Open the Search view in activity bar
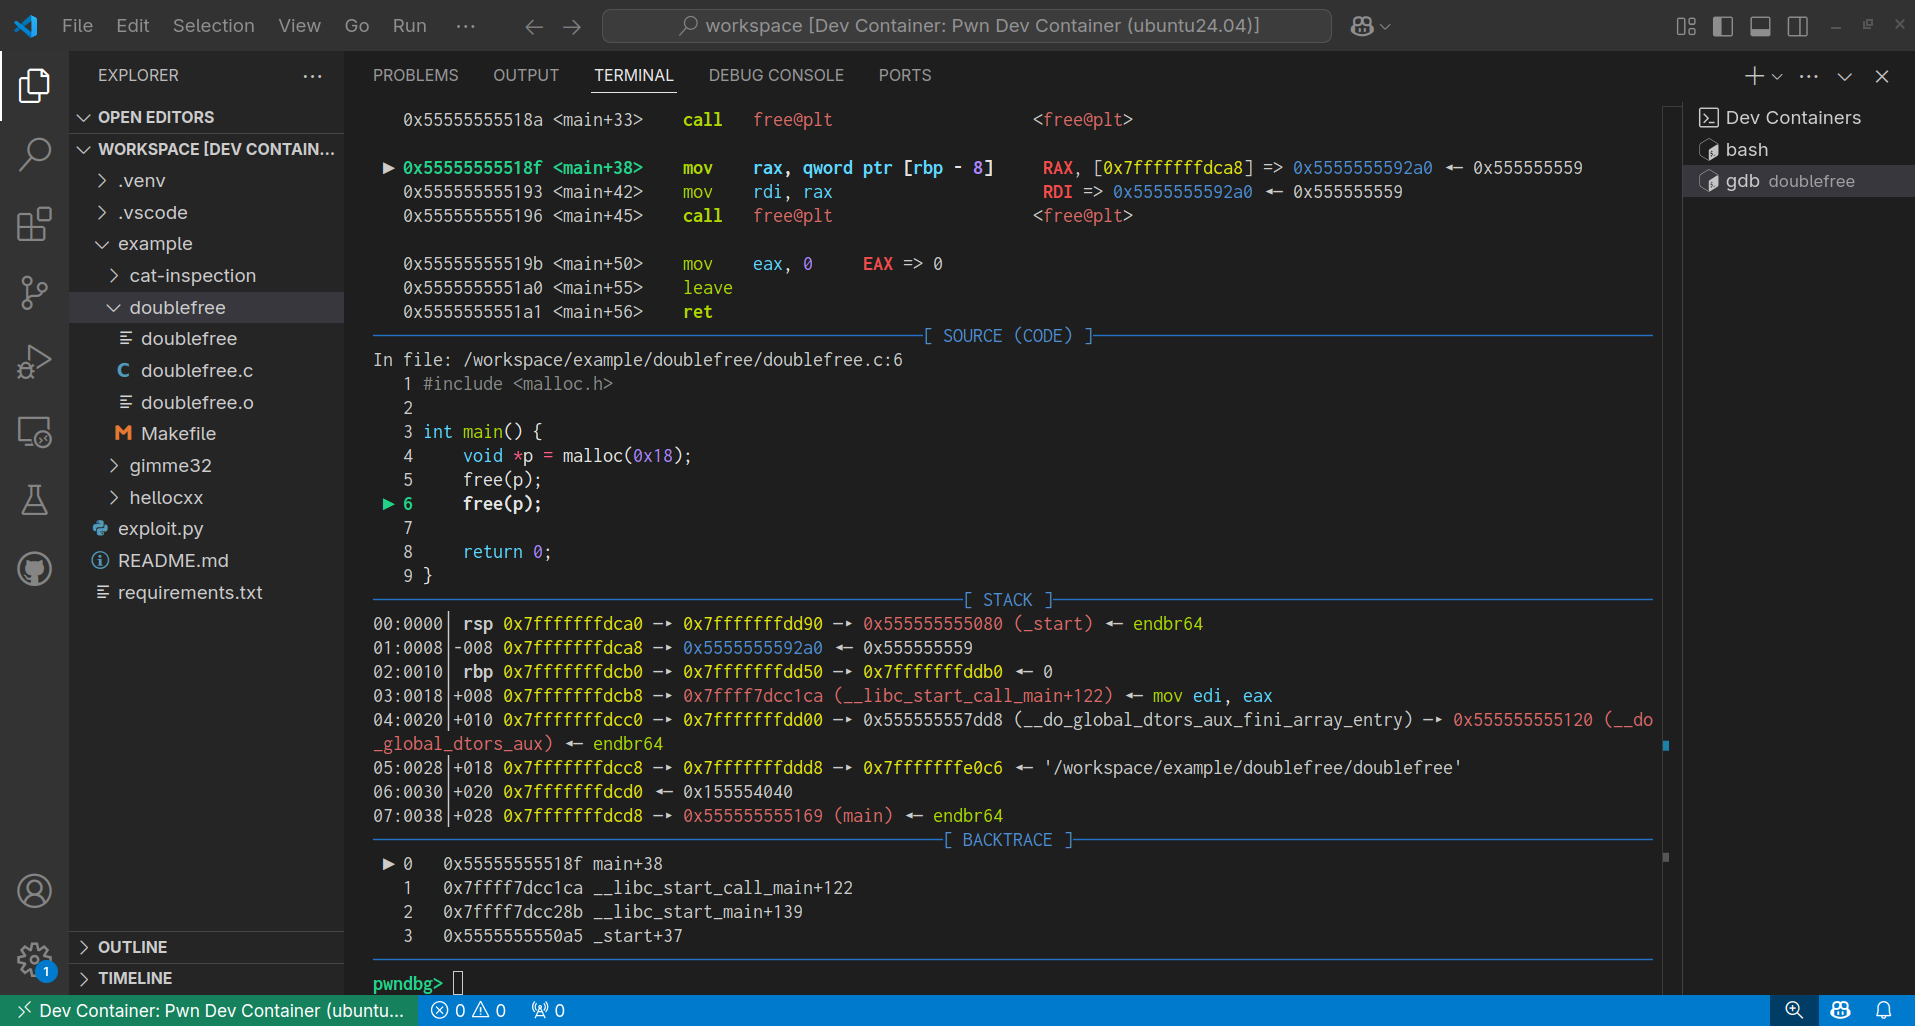 click(x=34, y=154)
